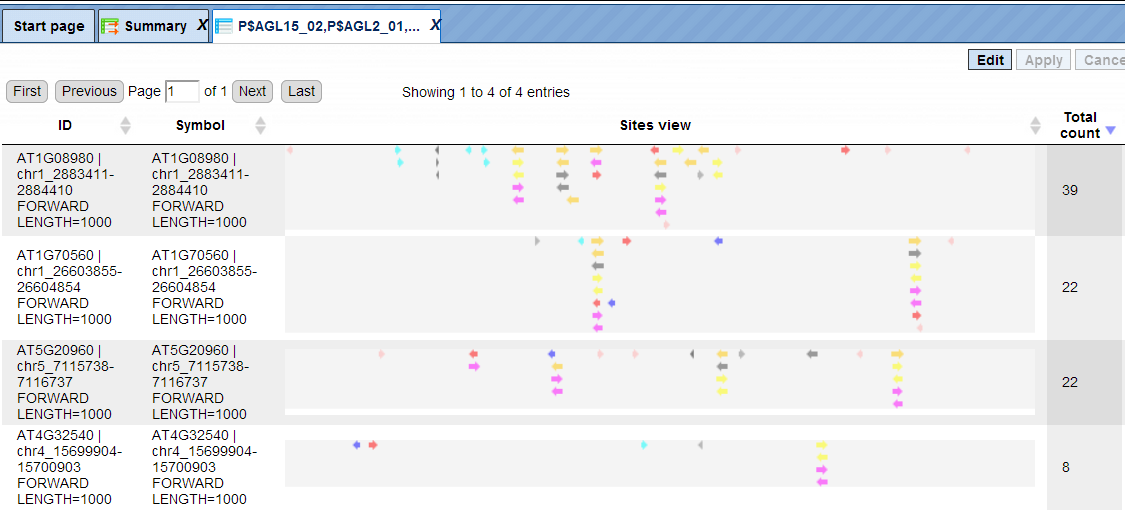1125x514 pixels.
Task: Click 'Showing 1 to 4 of 4 entries' text
Action: pos(486,92)
